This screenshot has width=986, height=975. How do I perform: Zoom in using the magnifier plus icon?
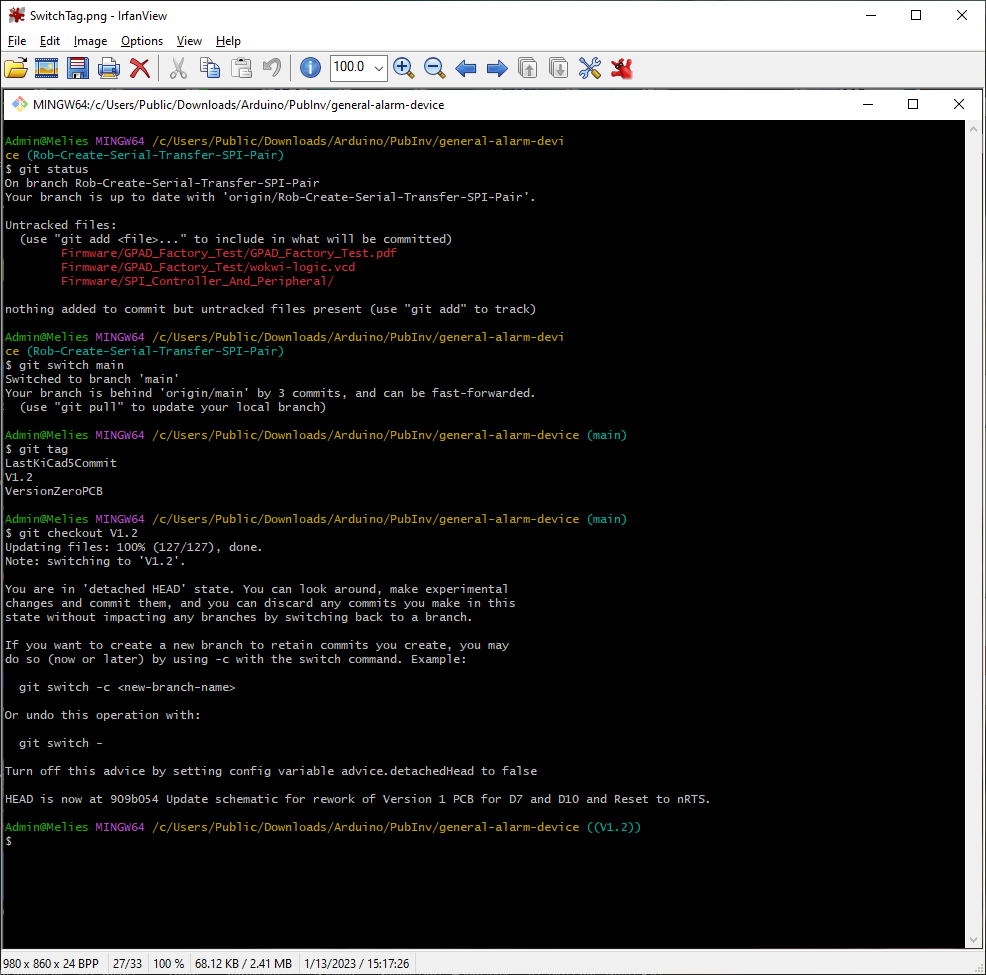[x=404, y=68]
